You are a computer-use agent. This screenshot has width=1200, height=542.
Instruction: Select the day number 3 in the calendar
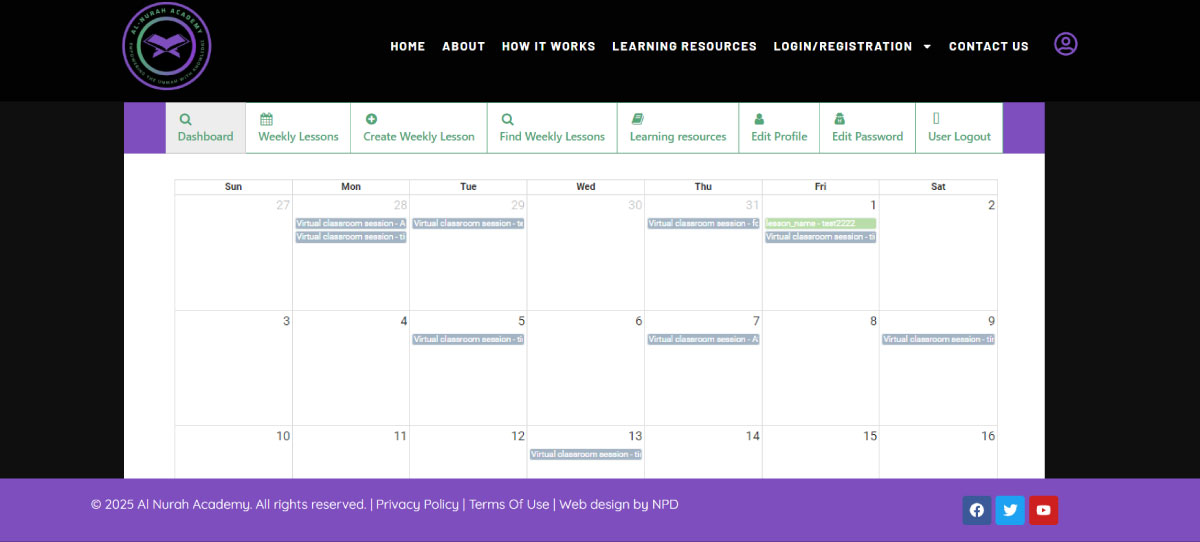[x=286, y=321]
